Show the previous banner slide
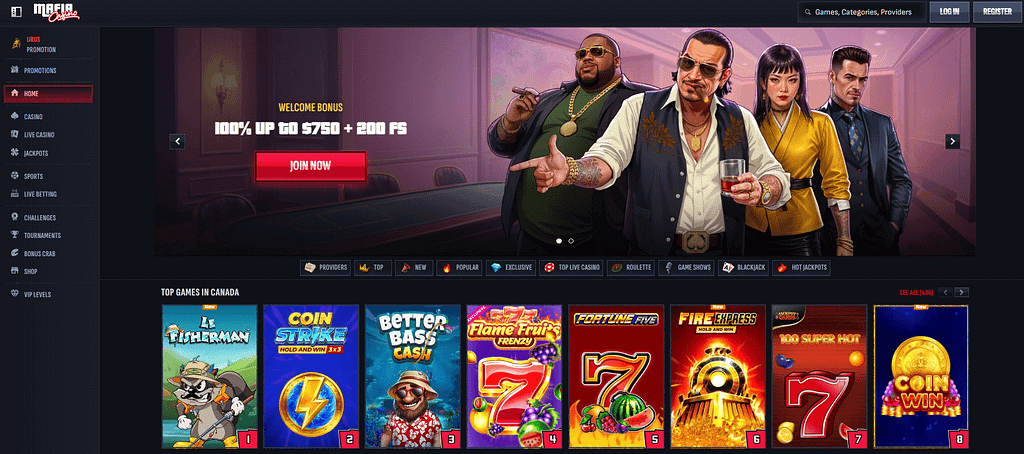Viewport: 1024px width, 454px height. tap(177, 141)
